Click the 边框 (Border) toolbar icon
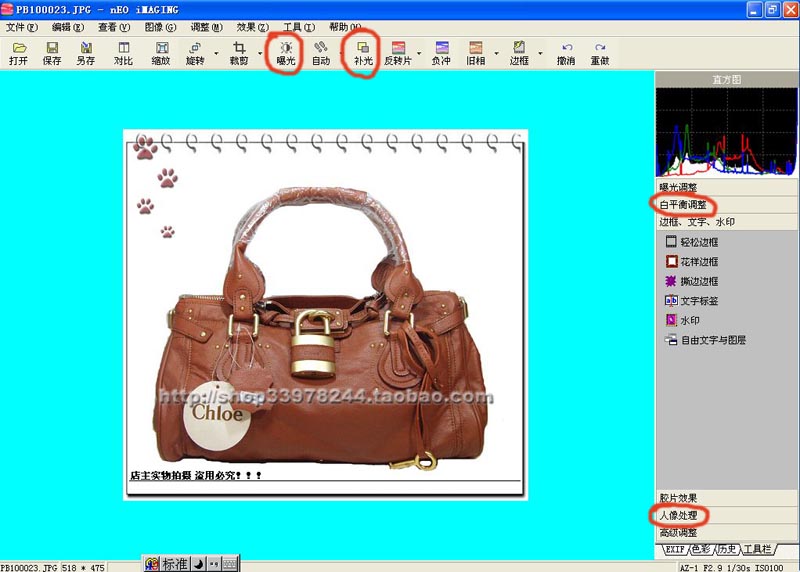 (519, 54)
